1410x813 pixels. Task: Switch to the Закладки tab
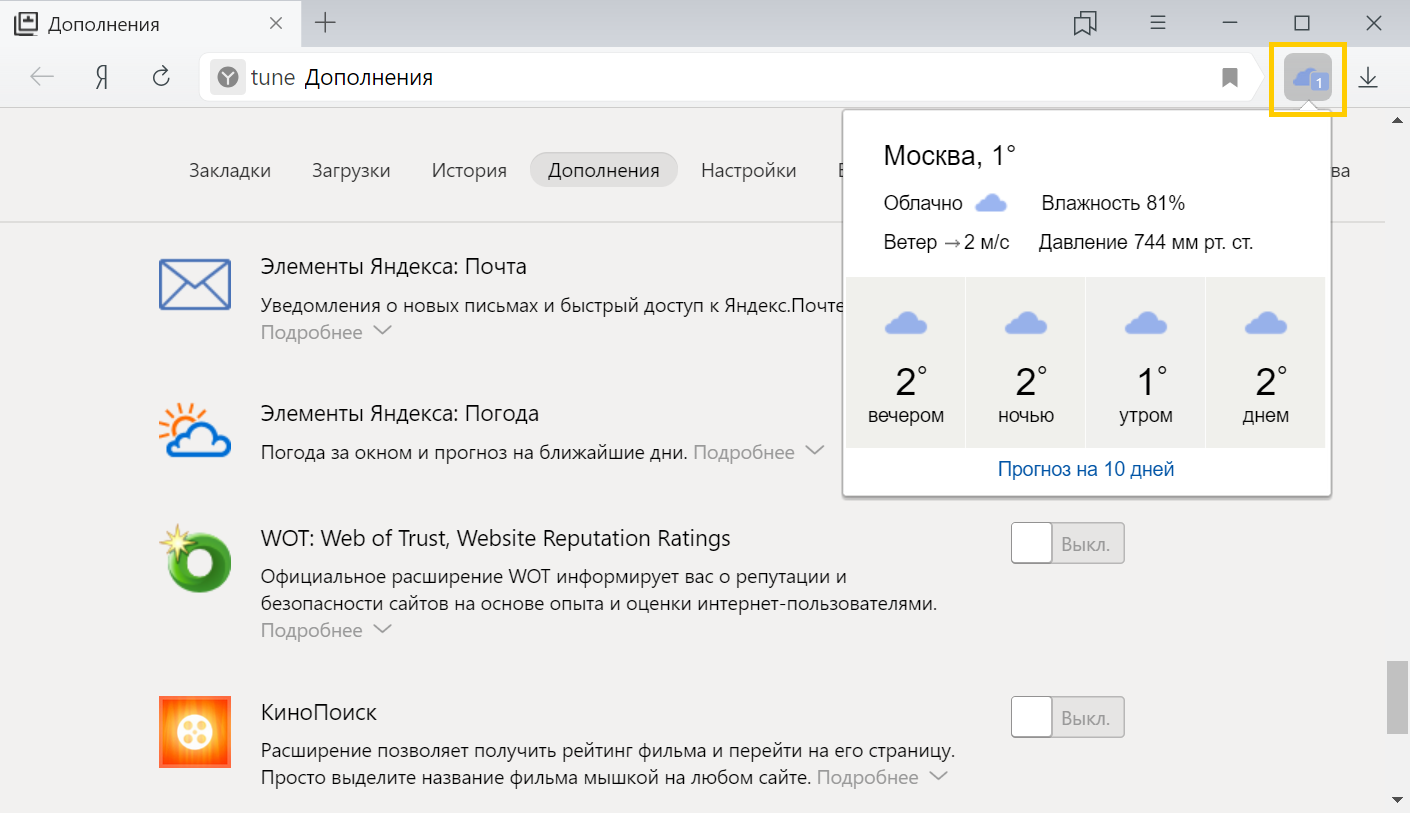[x=230, y=170]
